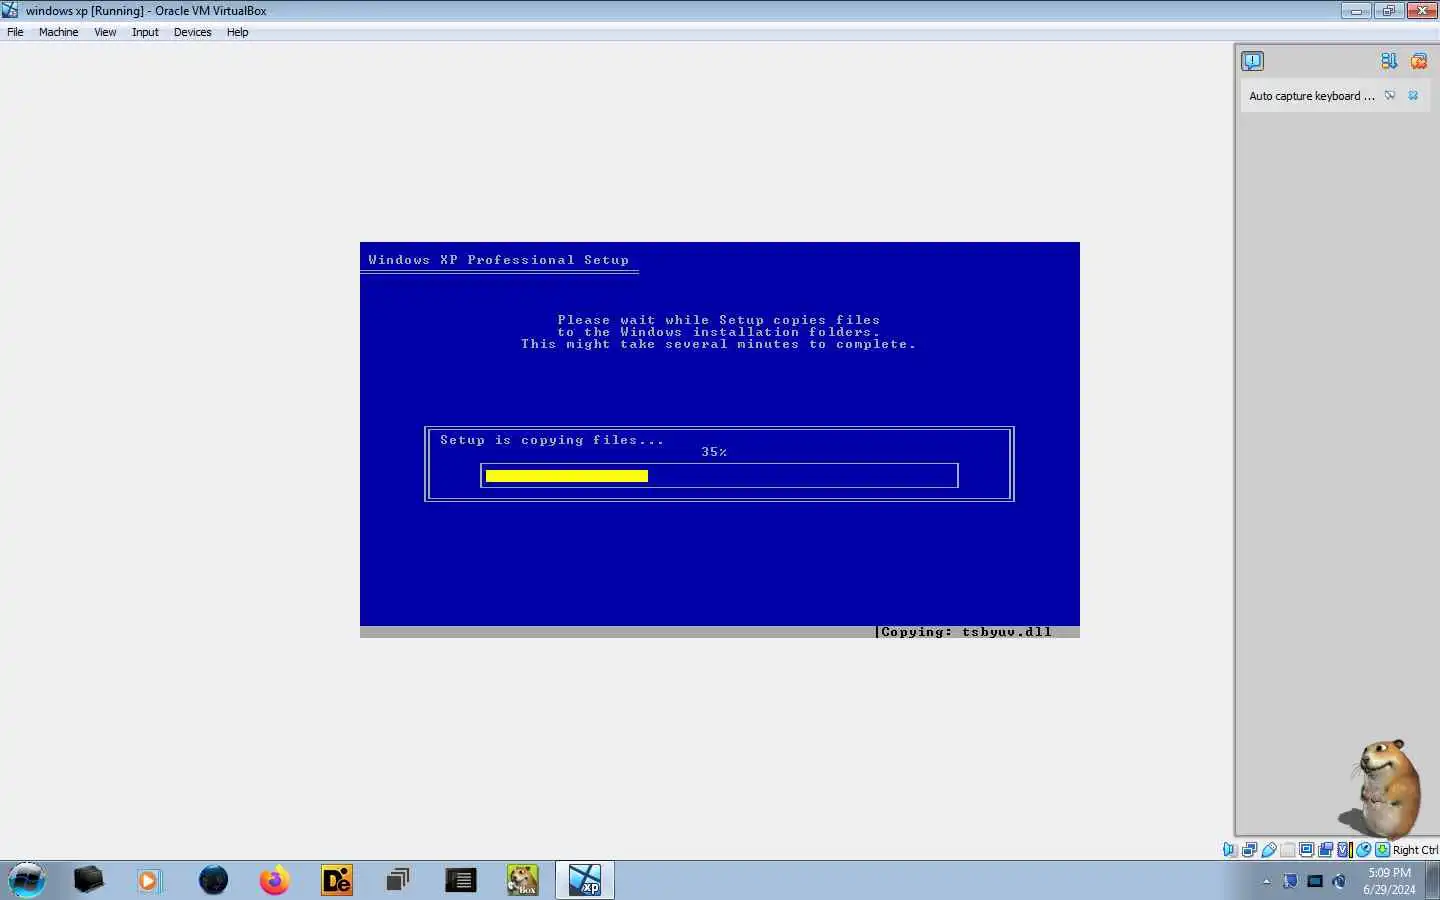
Task: Open the Input menu
Action: [x=145, y=32]
